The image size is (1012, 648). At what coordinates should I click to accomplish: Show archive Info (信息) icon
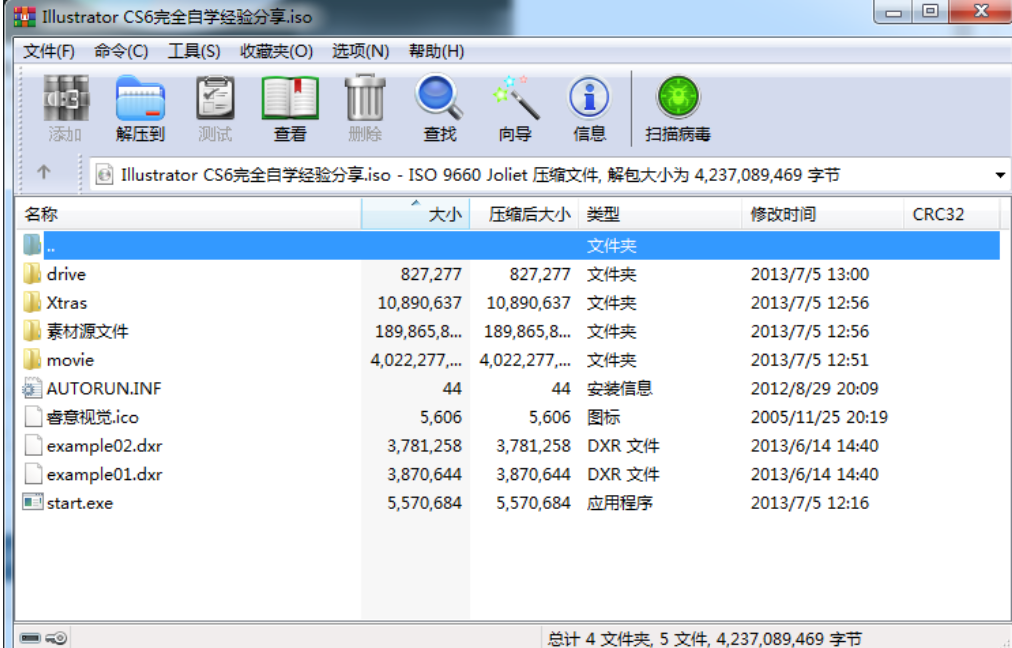coord(589,108)
